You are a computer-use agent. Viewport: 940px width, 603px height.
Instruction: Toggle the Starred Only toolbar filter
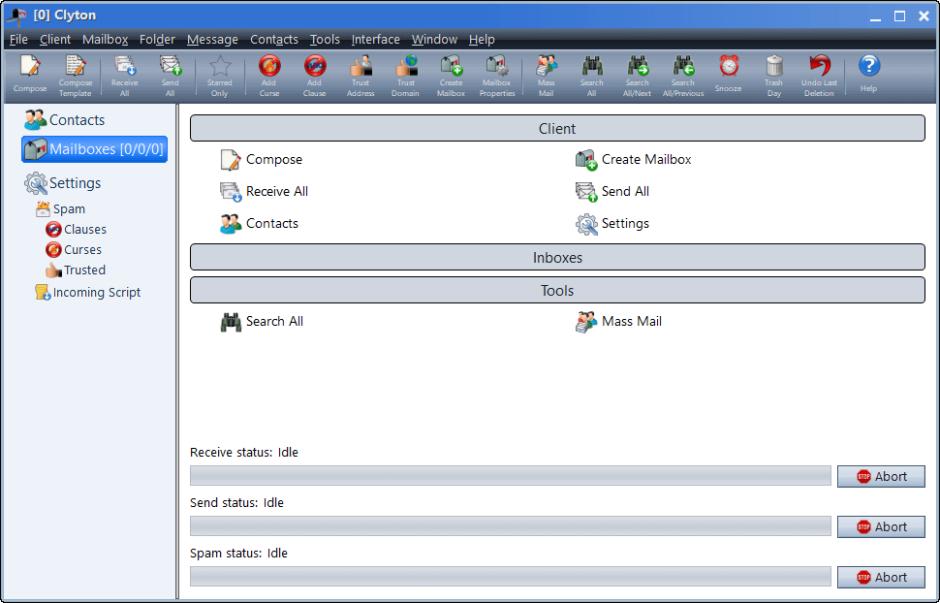coord(219,76)
